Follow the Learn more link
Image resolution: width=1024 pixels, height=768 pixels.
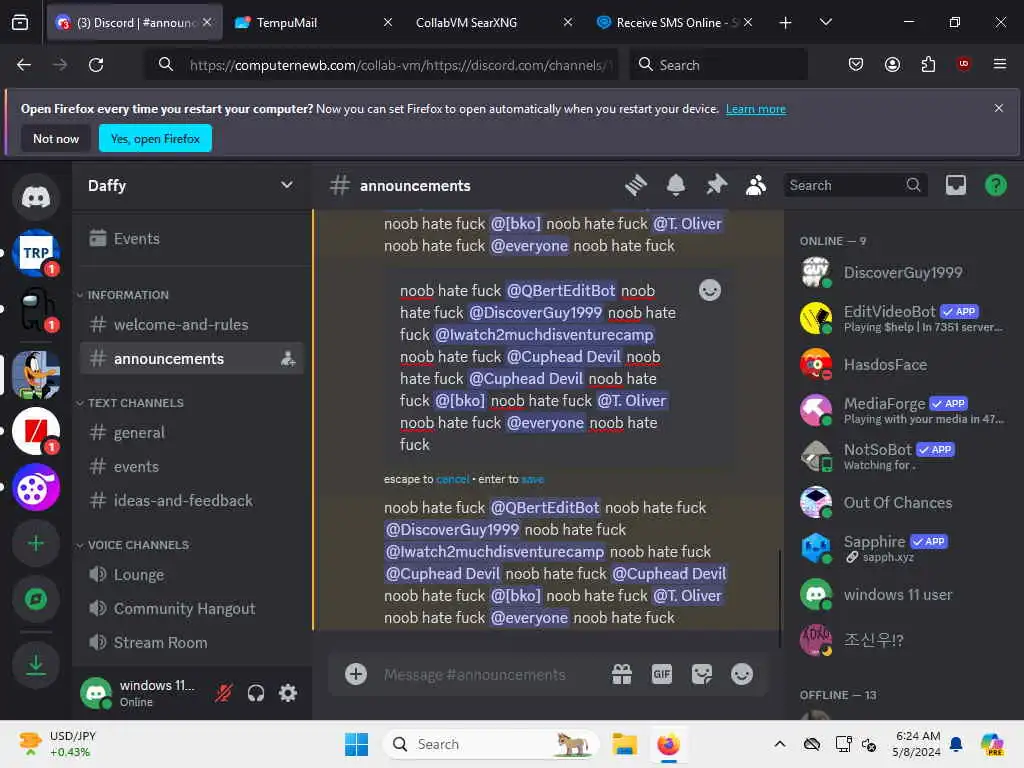[x=756, y=109]
